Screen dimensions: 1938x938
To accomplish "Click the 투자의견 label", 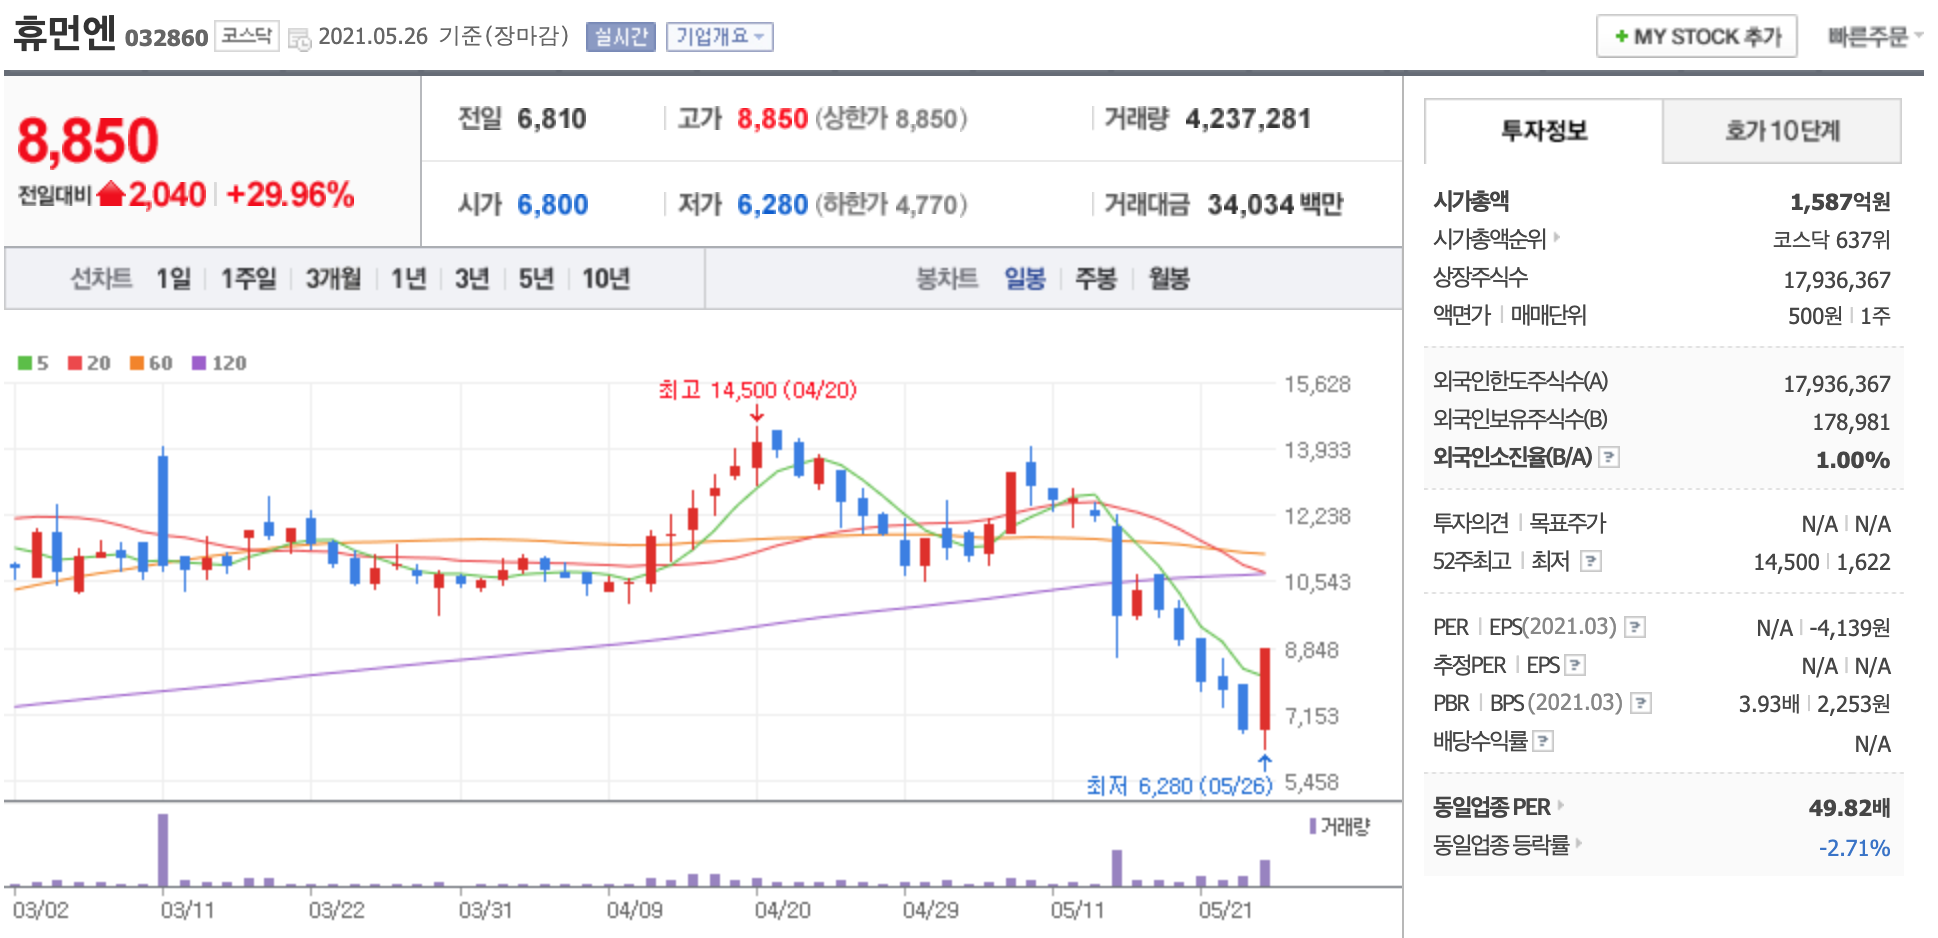I will click(x=1470, y=523).
